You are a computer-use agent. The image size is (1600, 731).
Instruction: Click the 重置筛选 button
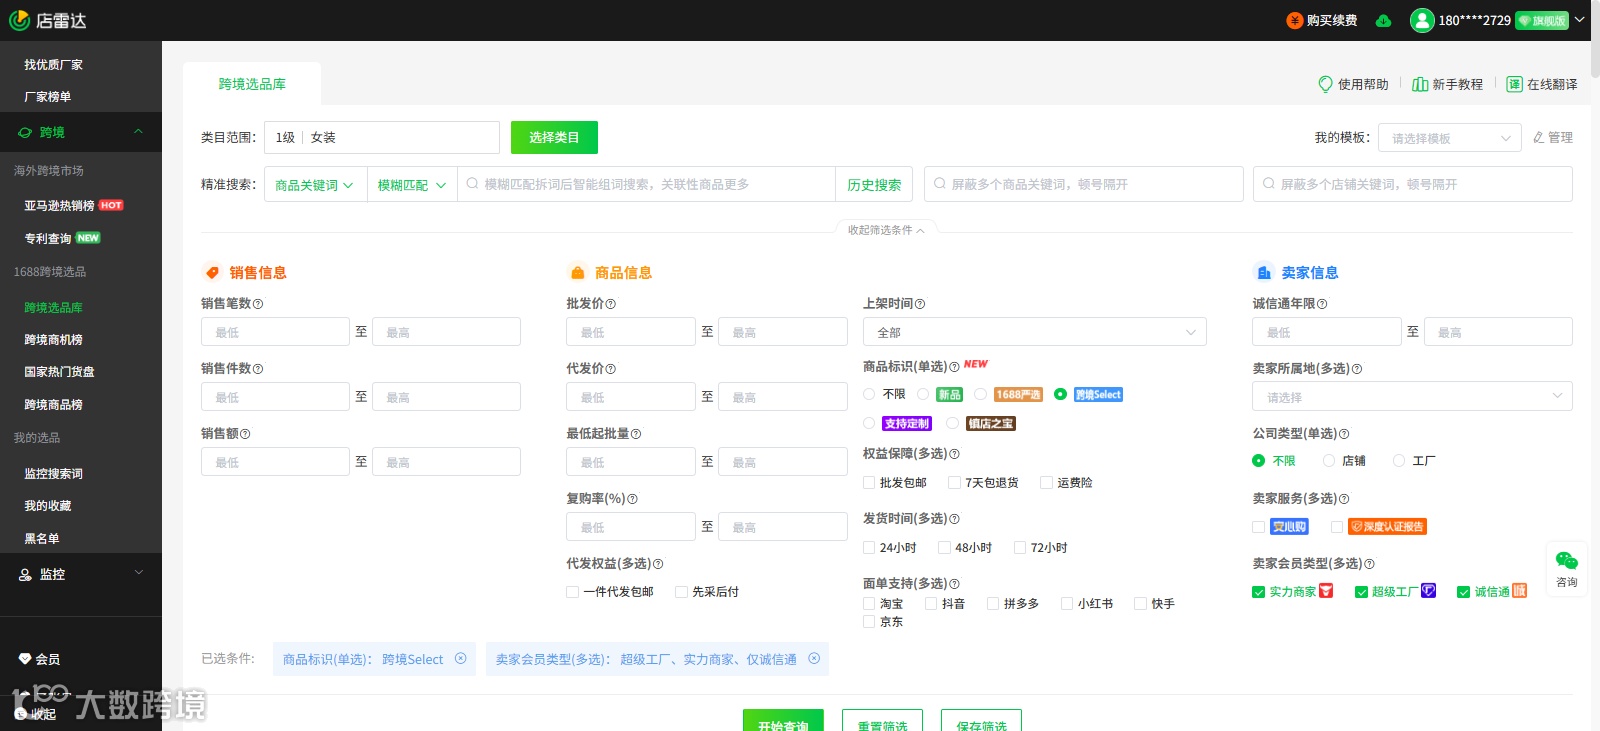coord(882,720)
